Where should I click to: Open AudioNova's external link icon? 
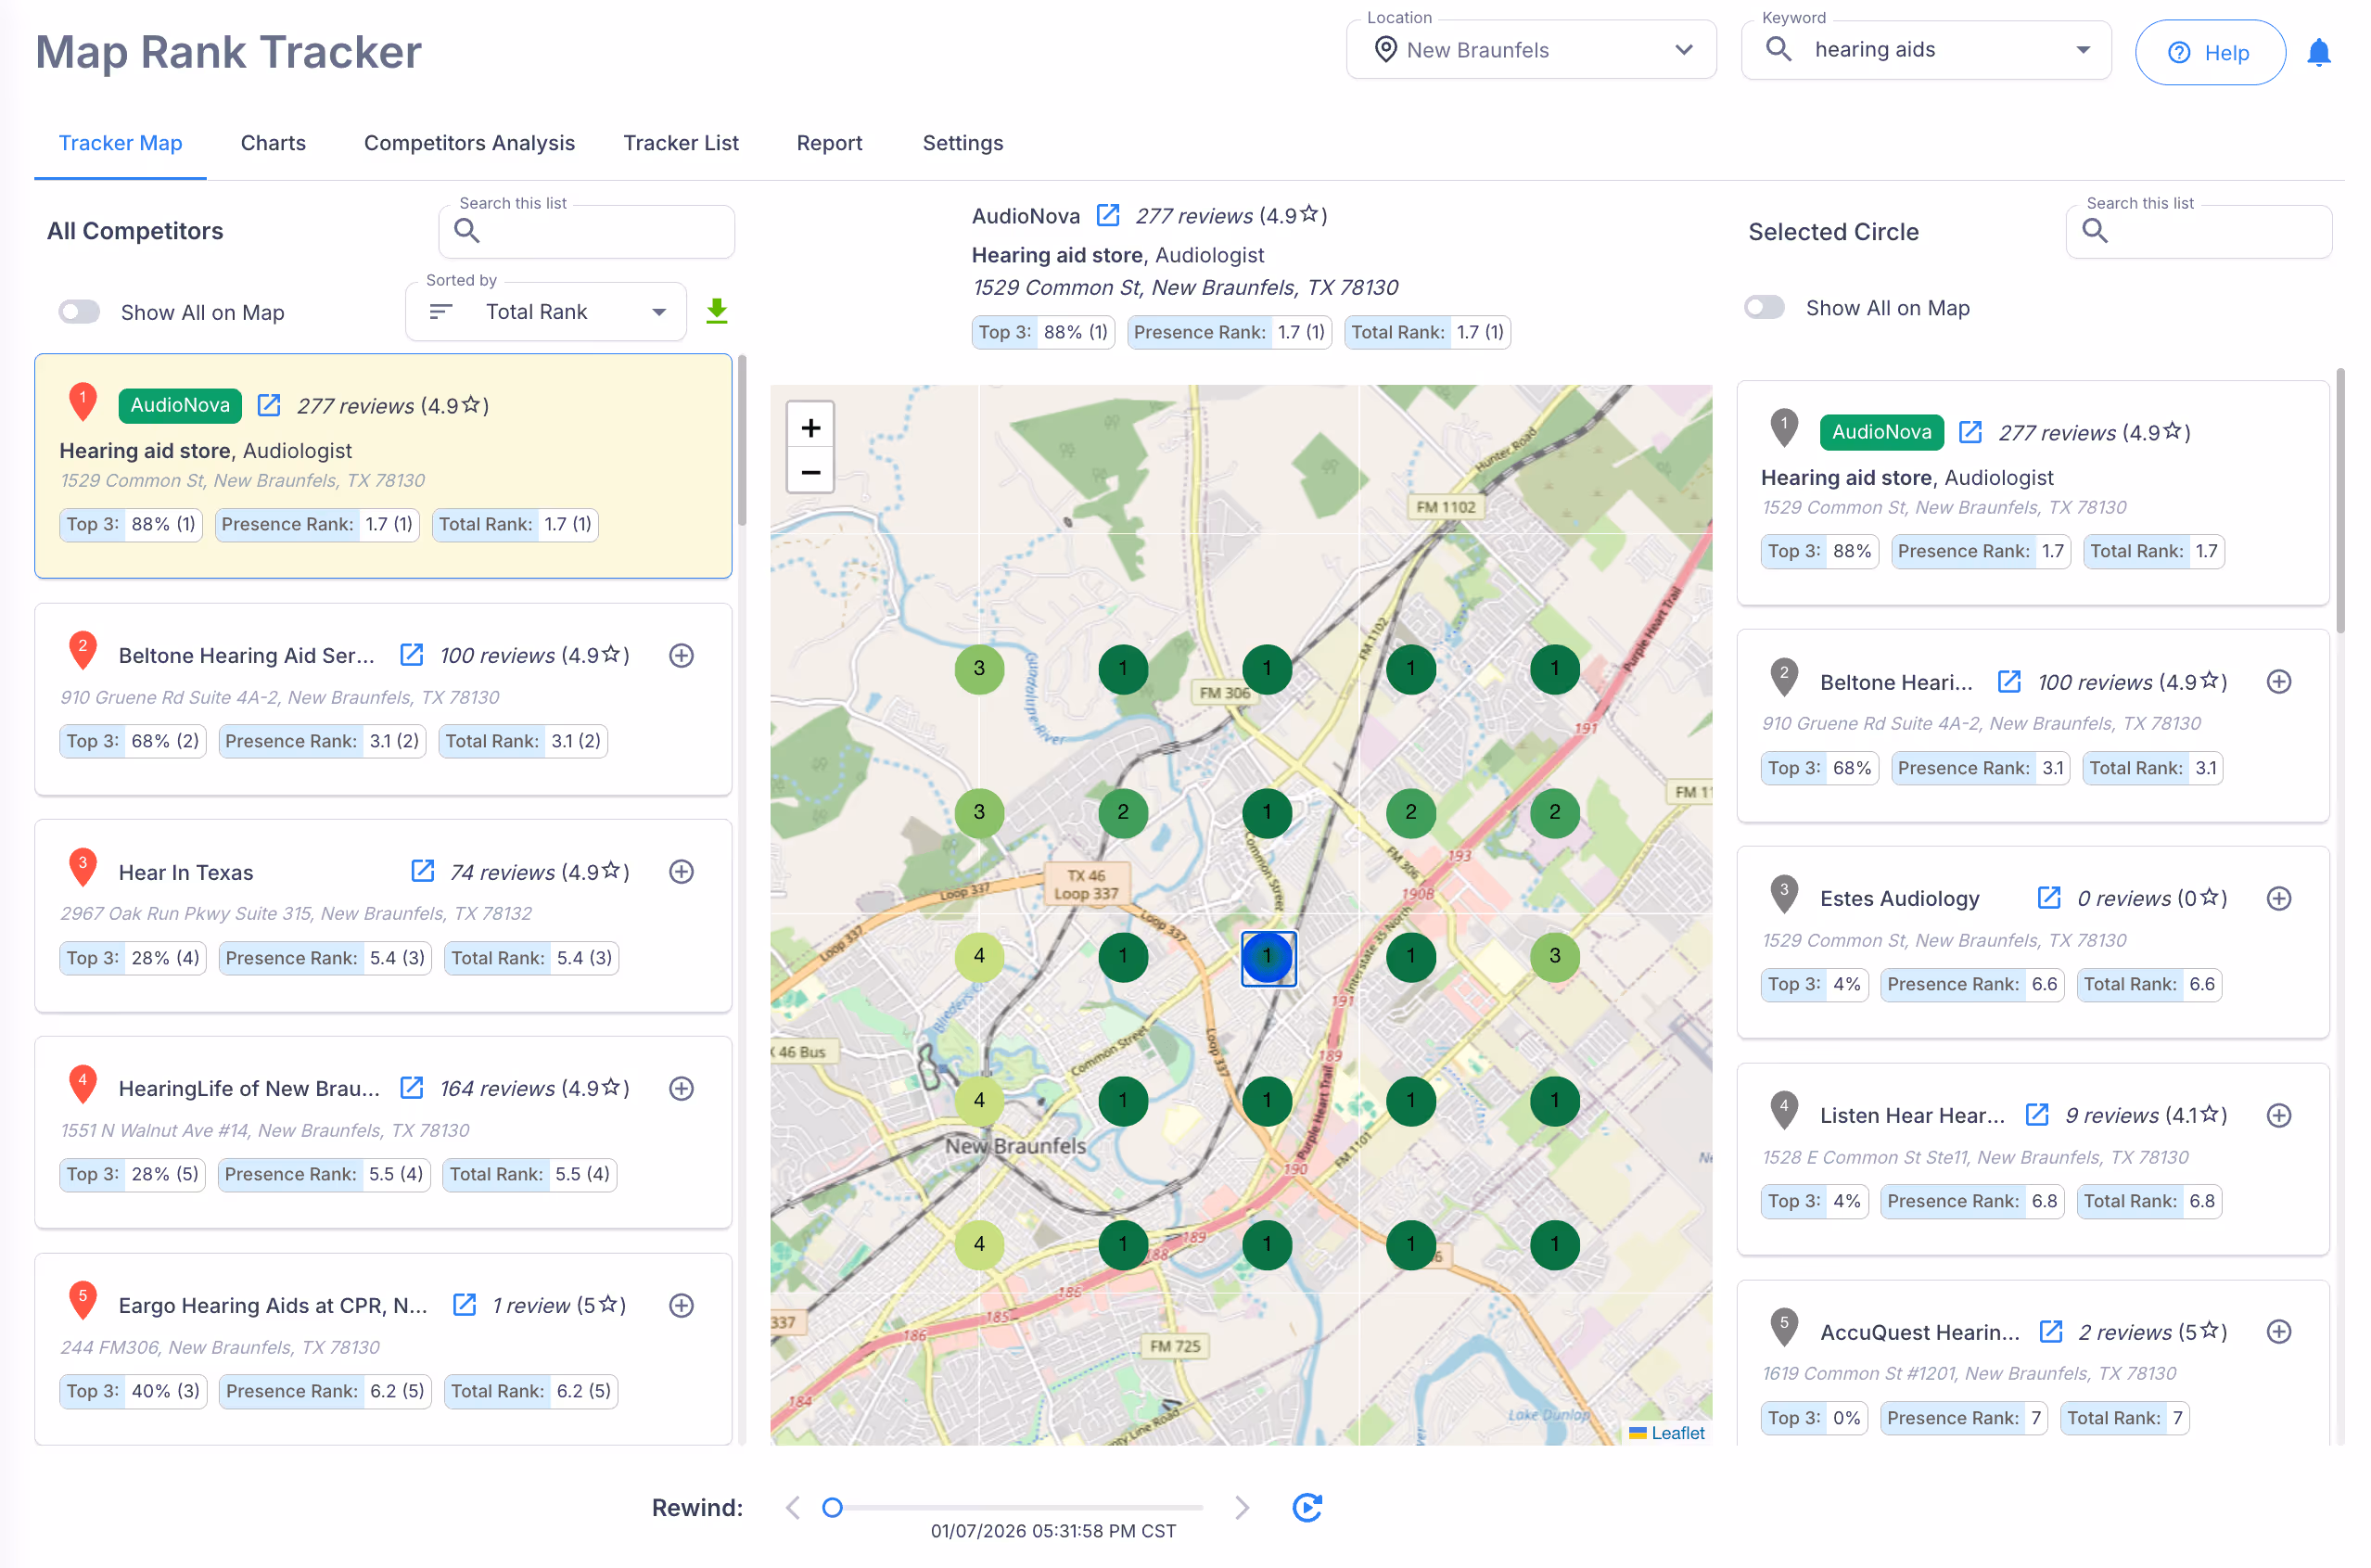coord(267,404)
